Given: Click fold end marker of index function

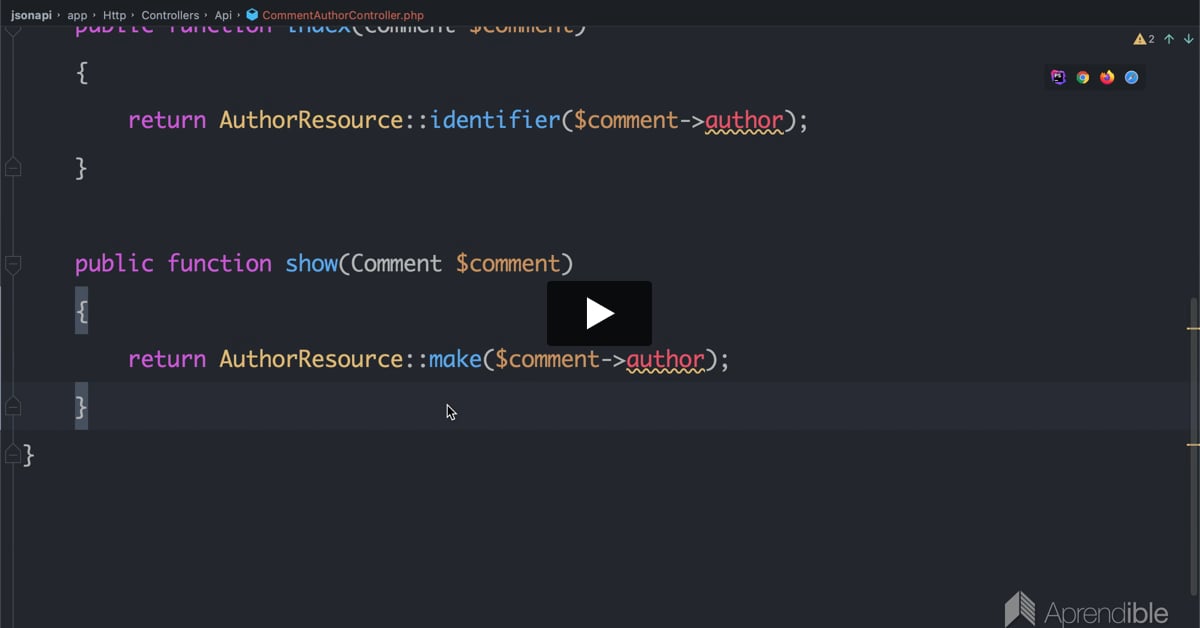Looking at the screenshot, I should coord(13,167).
